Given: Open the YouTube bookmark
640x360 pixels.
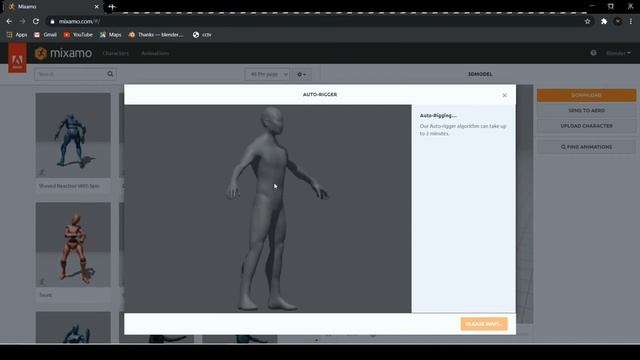Looking at the screenshot, I should 78,35.
